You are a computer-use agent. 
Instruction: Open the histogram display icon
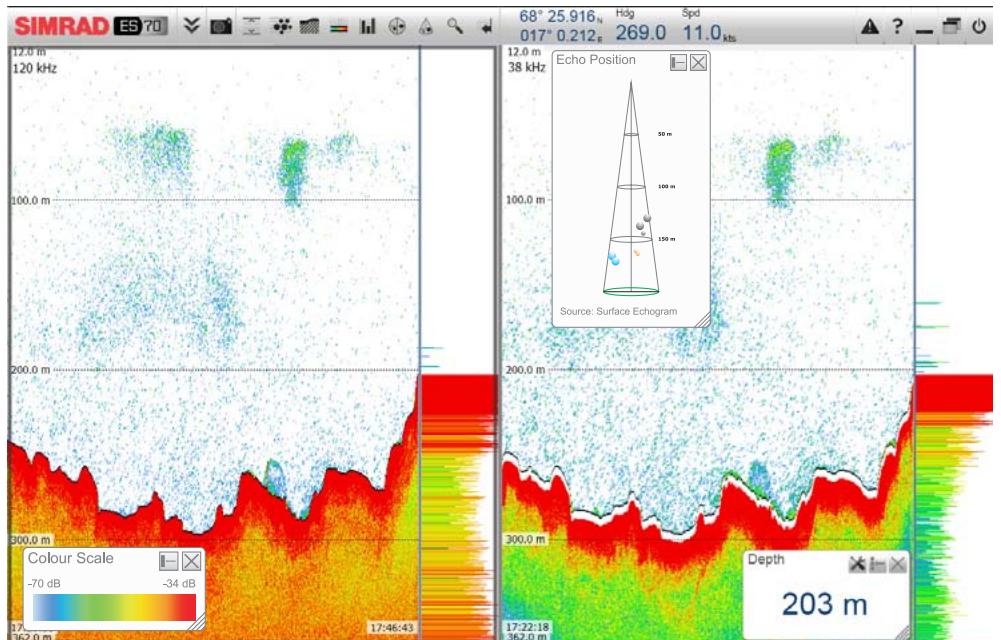click(368, 24)
